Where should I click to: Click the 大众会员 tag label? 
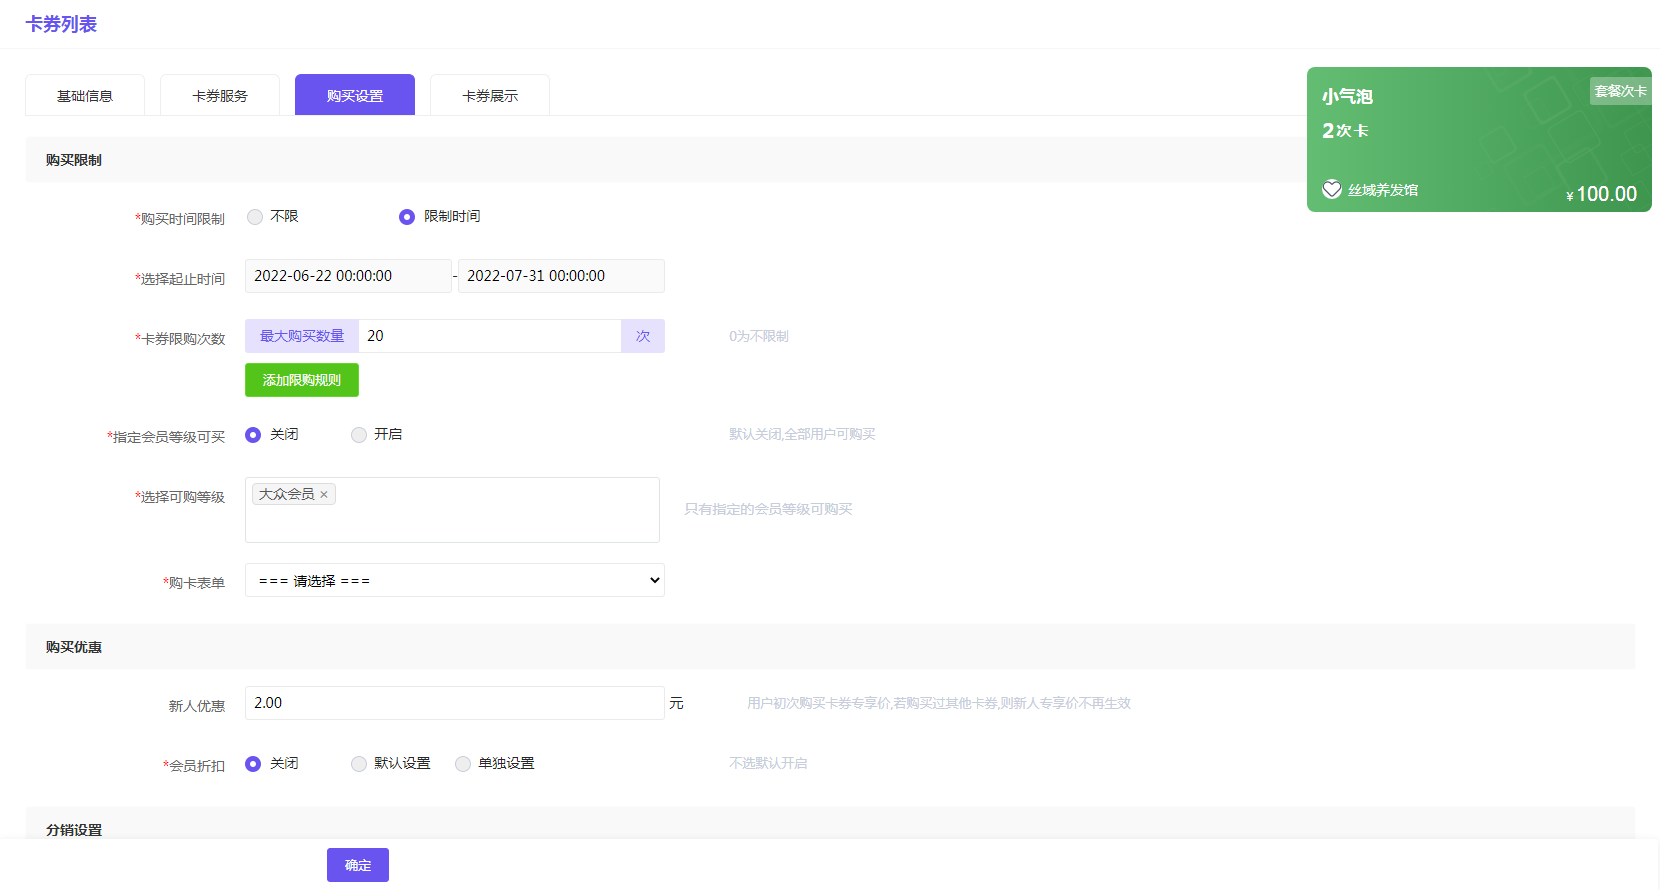pyautogui.click(x=287, y=494)
